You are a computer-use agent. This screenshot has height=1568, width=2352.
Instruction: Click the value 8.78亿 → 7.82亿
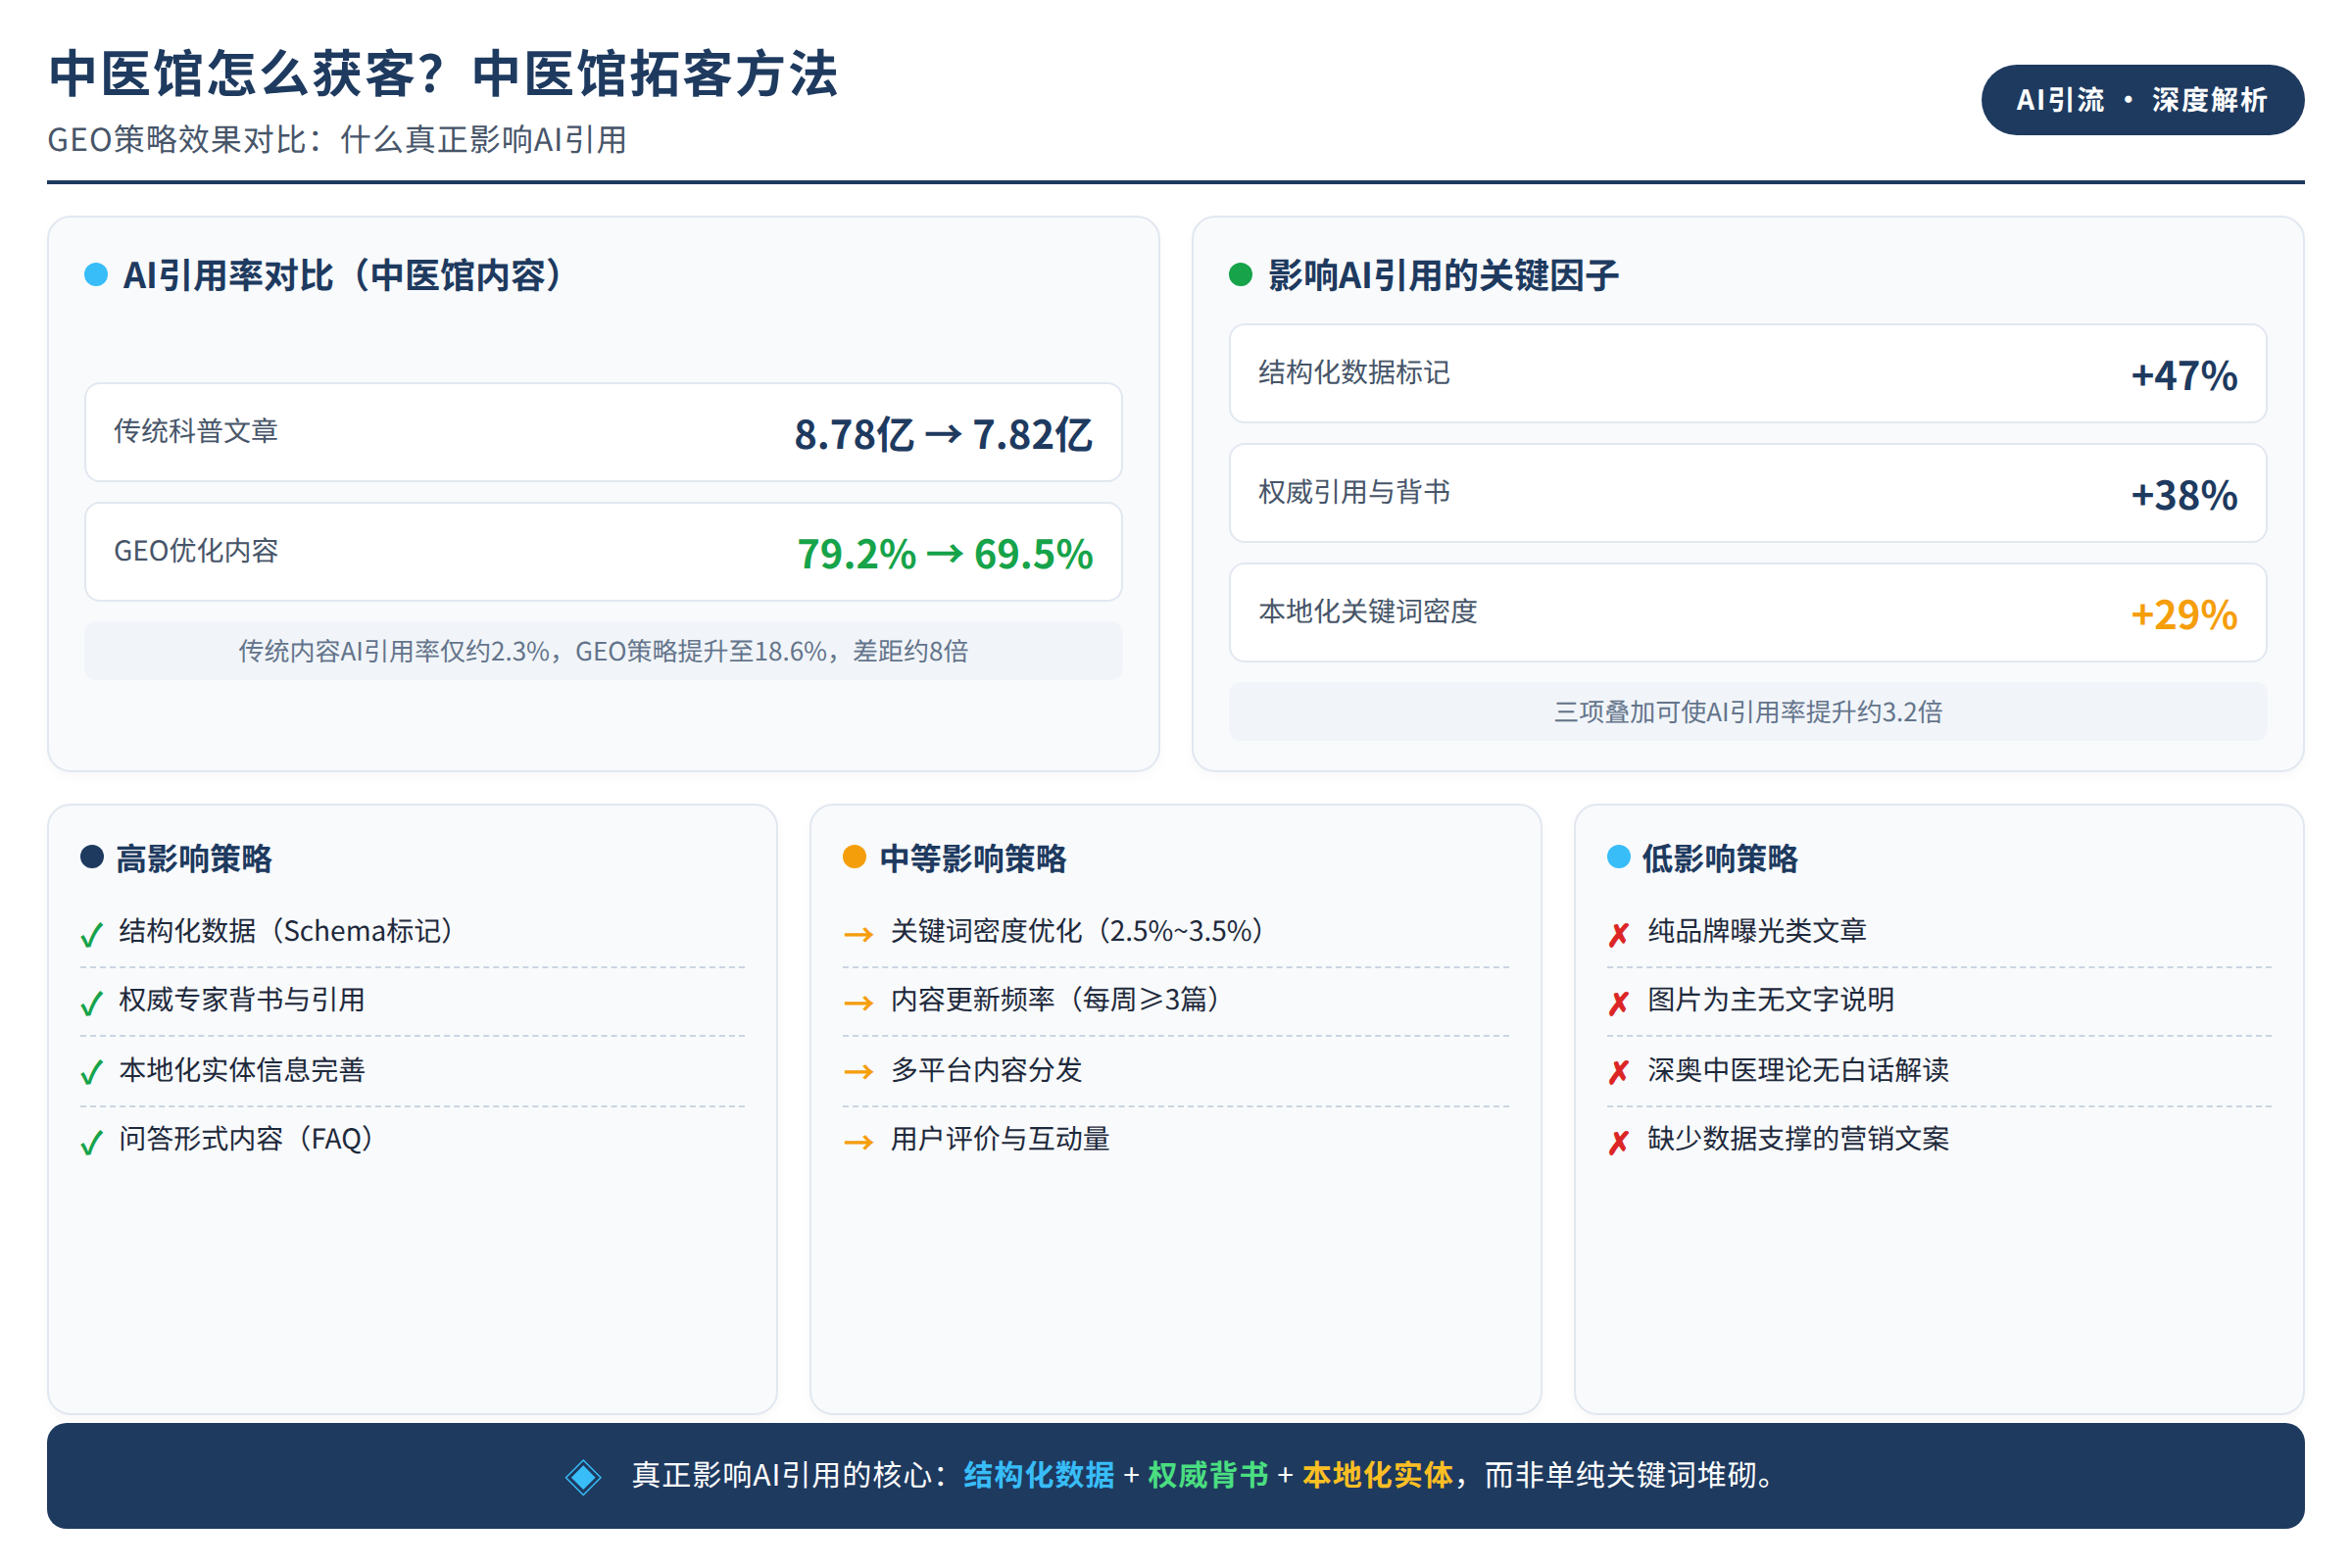click(x=943, y=435)
